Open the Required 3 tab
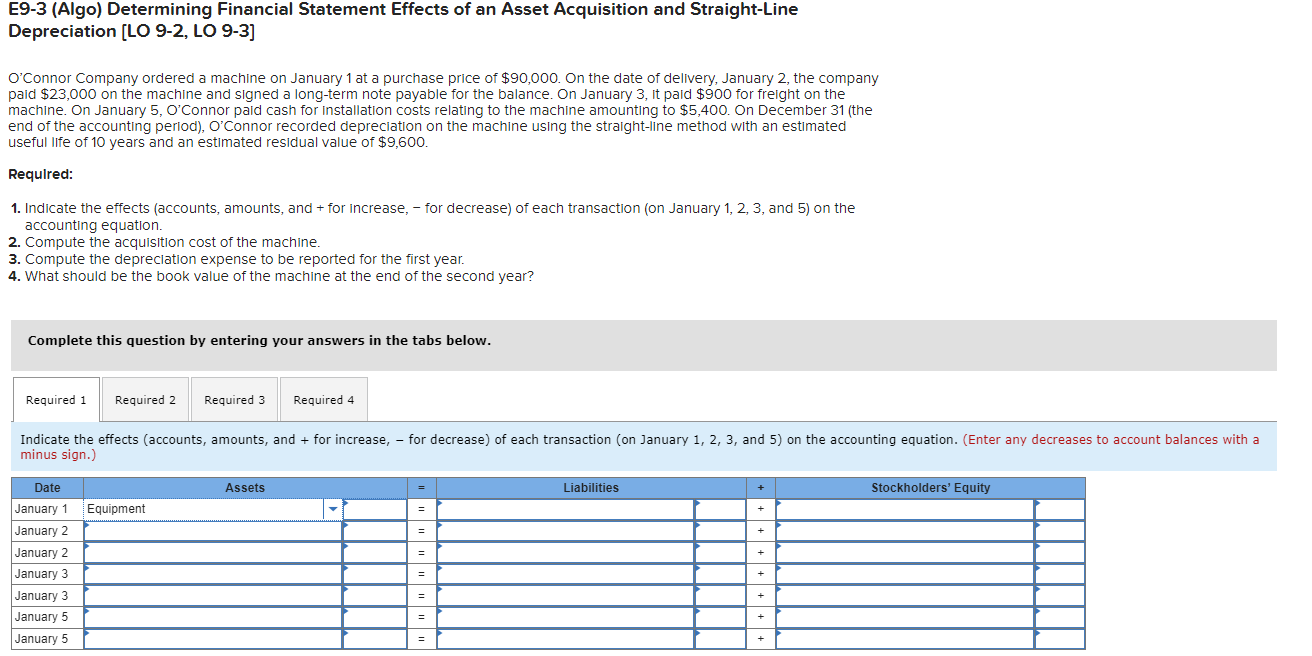The image size is (1312, 656). click(233, 398)
